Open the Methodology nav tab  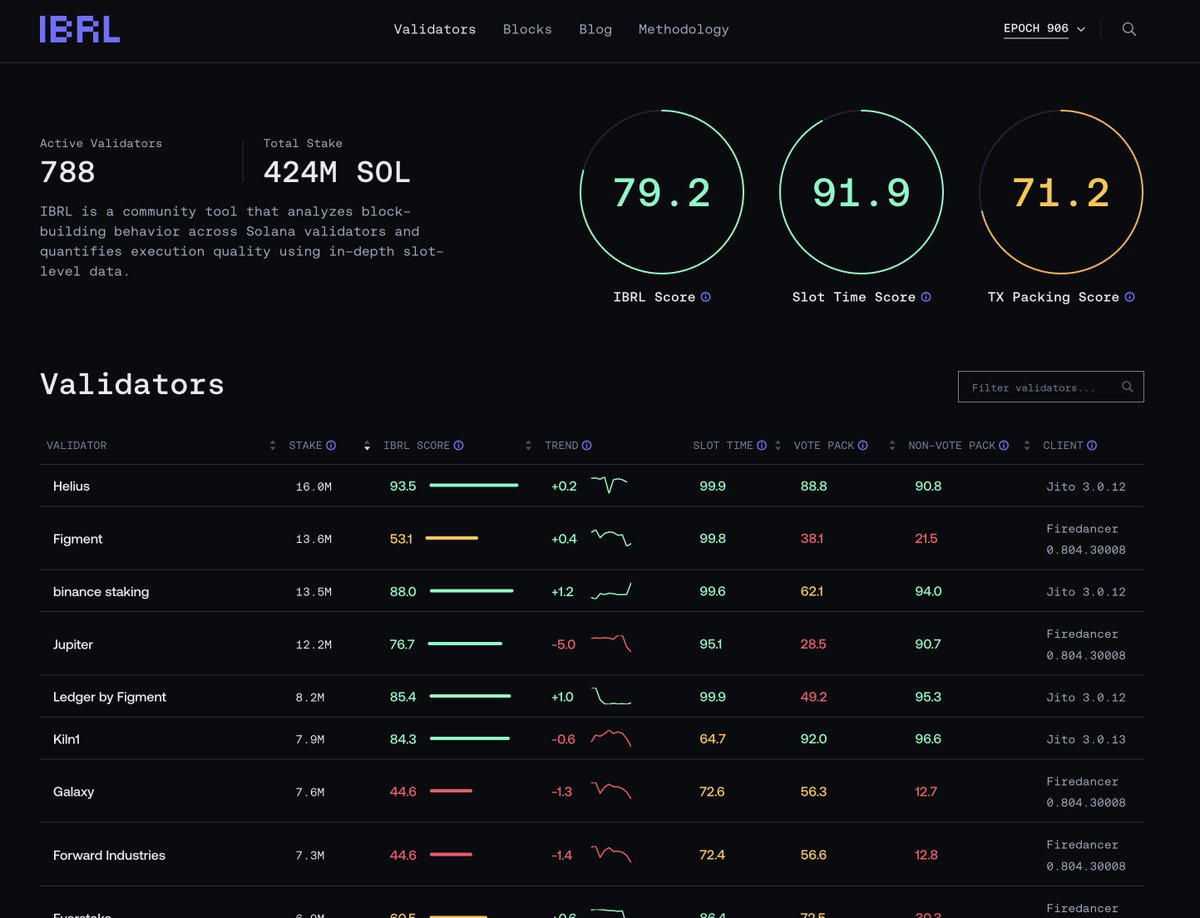[x=684, y=29]
